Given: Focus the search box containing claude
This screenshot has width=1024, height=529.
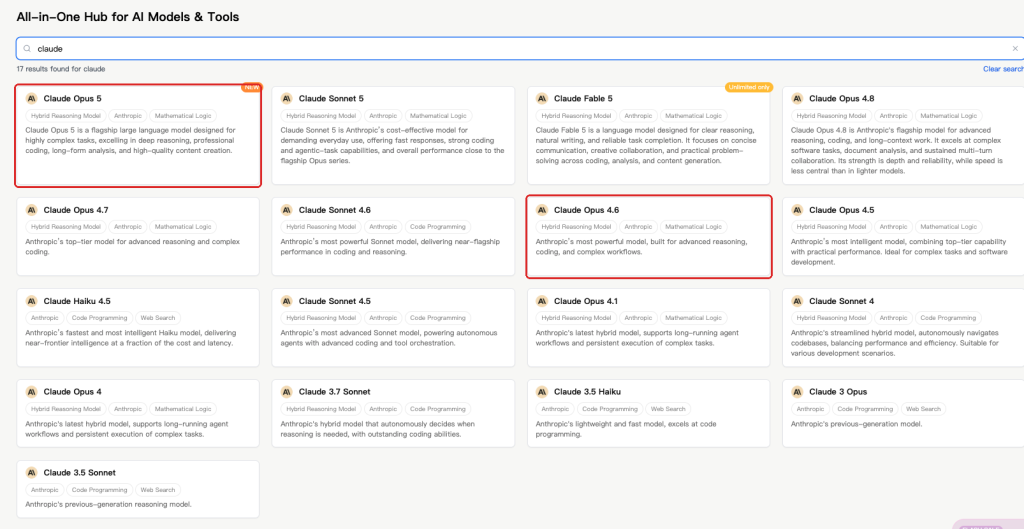Looking at the screenshot, I should click(520, 48).
